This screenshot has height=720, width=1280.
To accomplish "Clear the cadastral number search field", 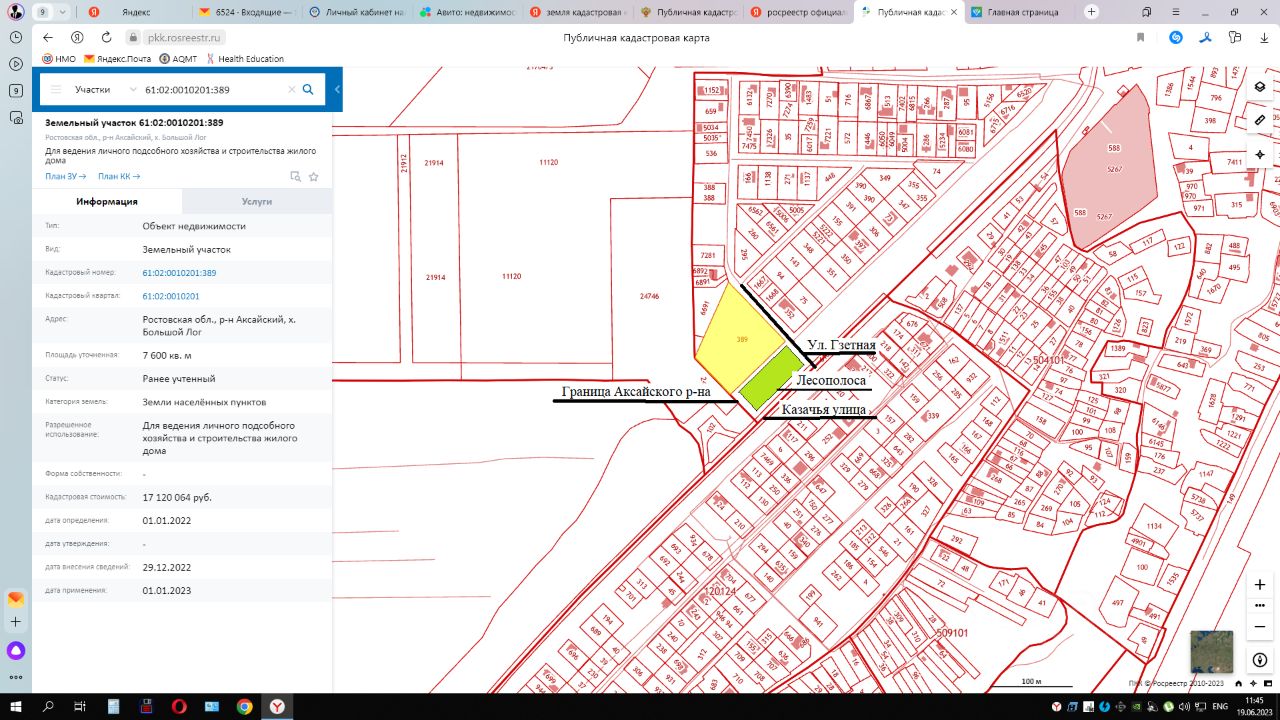I will tap(292, 89).
